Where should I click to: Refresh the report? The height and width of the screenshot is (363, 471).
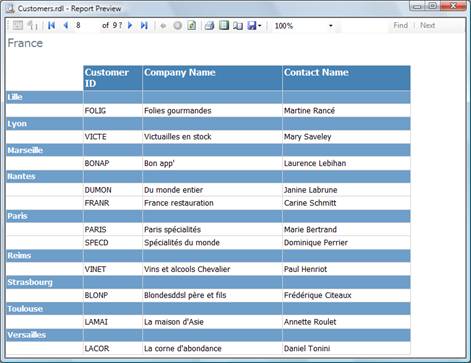tap(192, 26)
